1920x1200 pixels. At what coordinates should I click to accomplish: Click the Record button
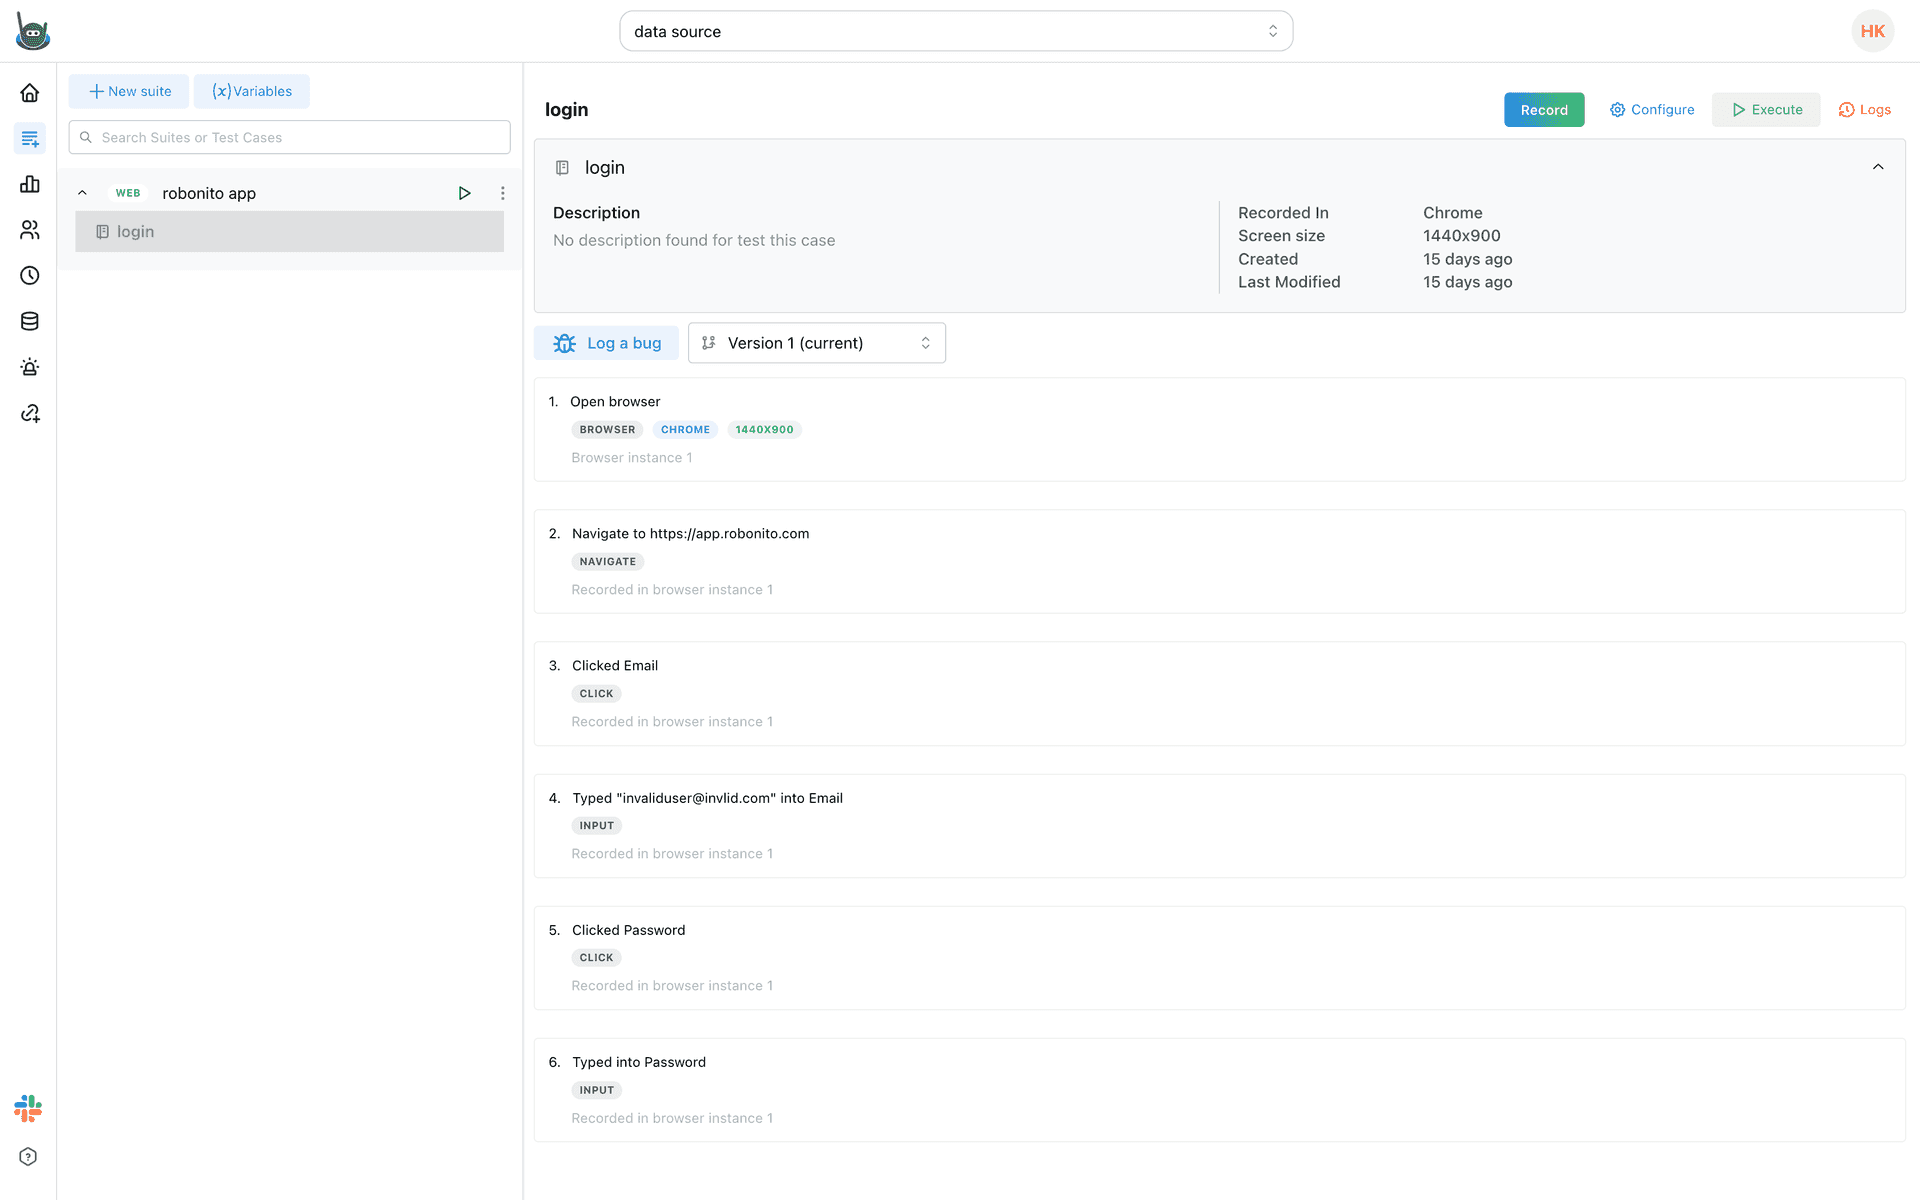(1544, 110)
